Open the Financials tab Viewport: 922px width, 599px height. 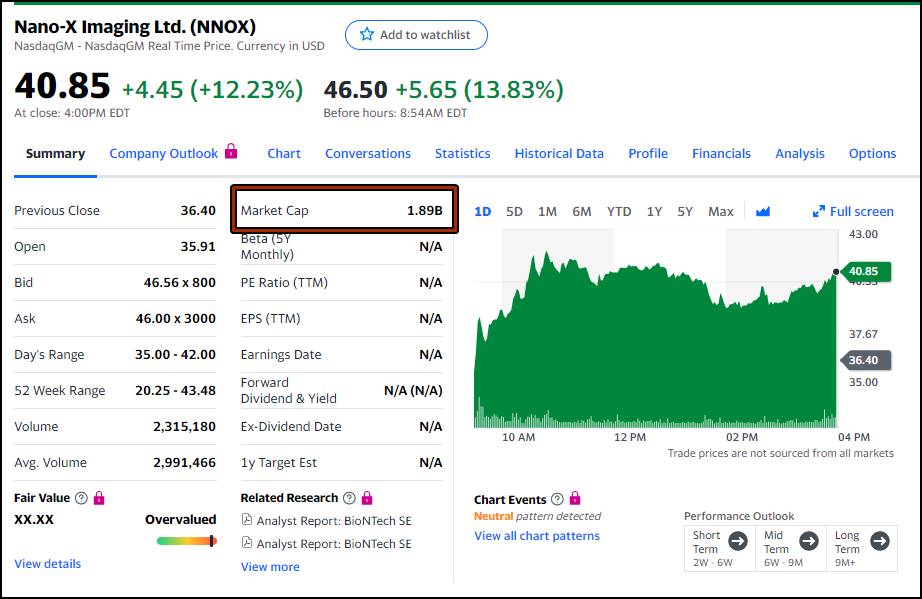point(721,153)
